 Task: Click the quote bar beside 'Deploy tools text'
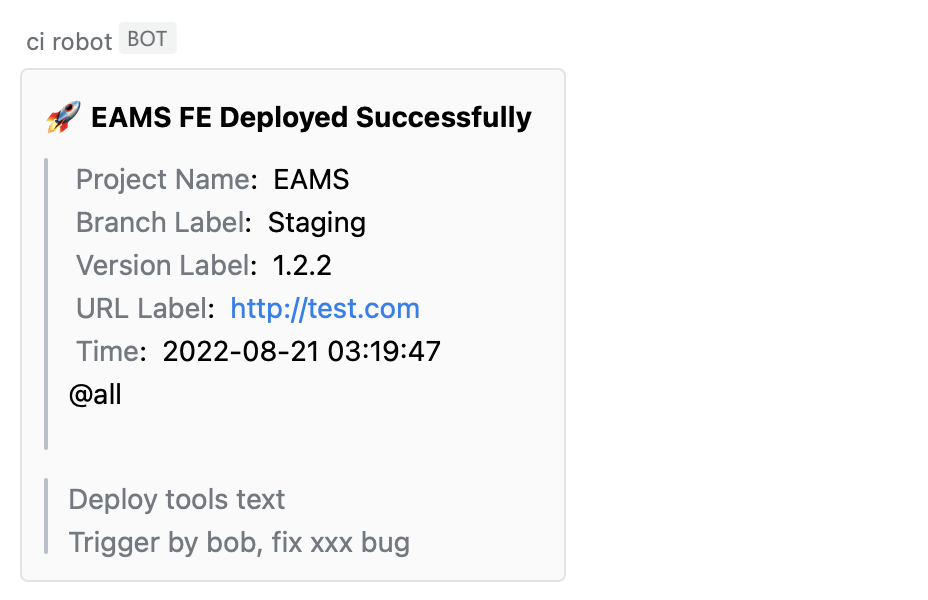pyautogui.click(x=46, y=516)
